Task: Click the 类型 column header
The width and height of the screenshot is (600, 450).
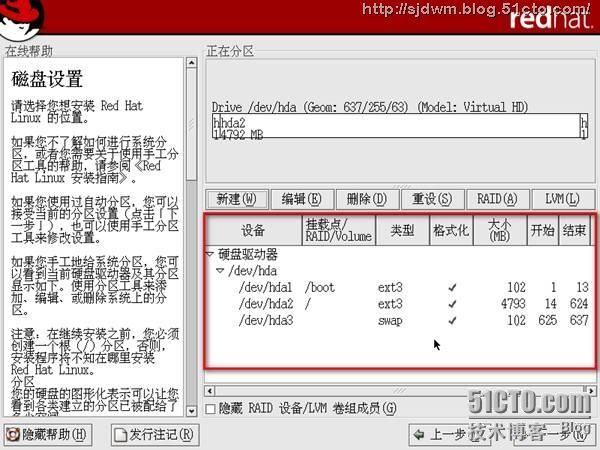Action: (x=402, y=231)
